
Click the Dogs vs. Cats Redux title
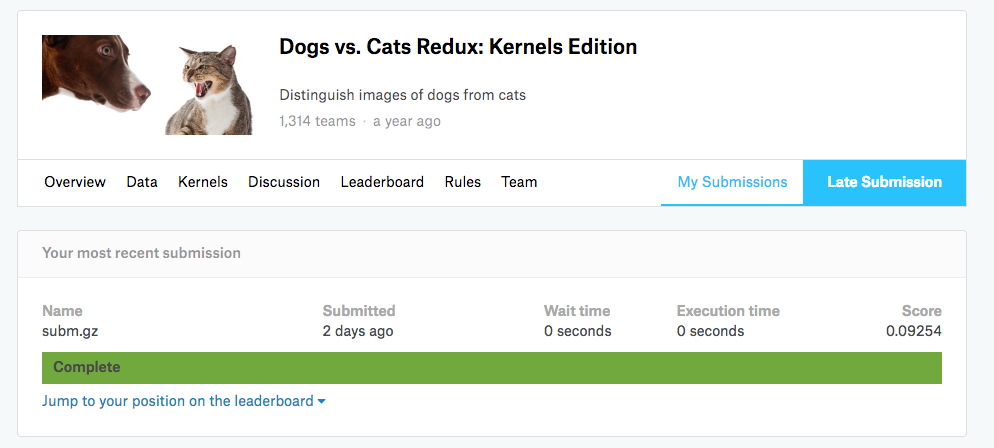tap(458, 47)
